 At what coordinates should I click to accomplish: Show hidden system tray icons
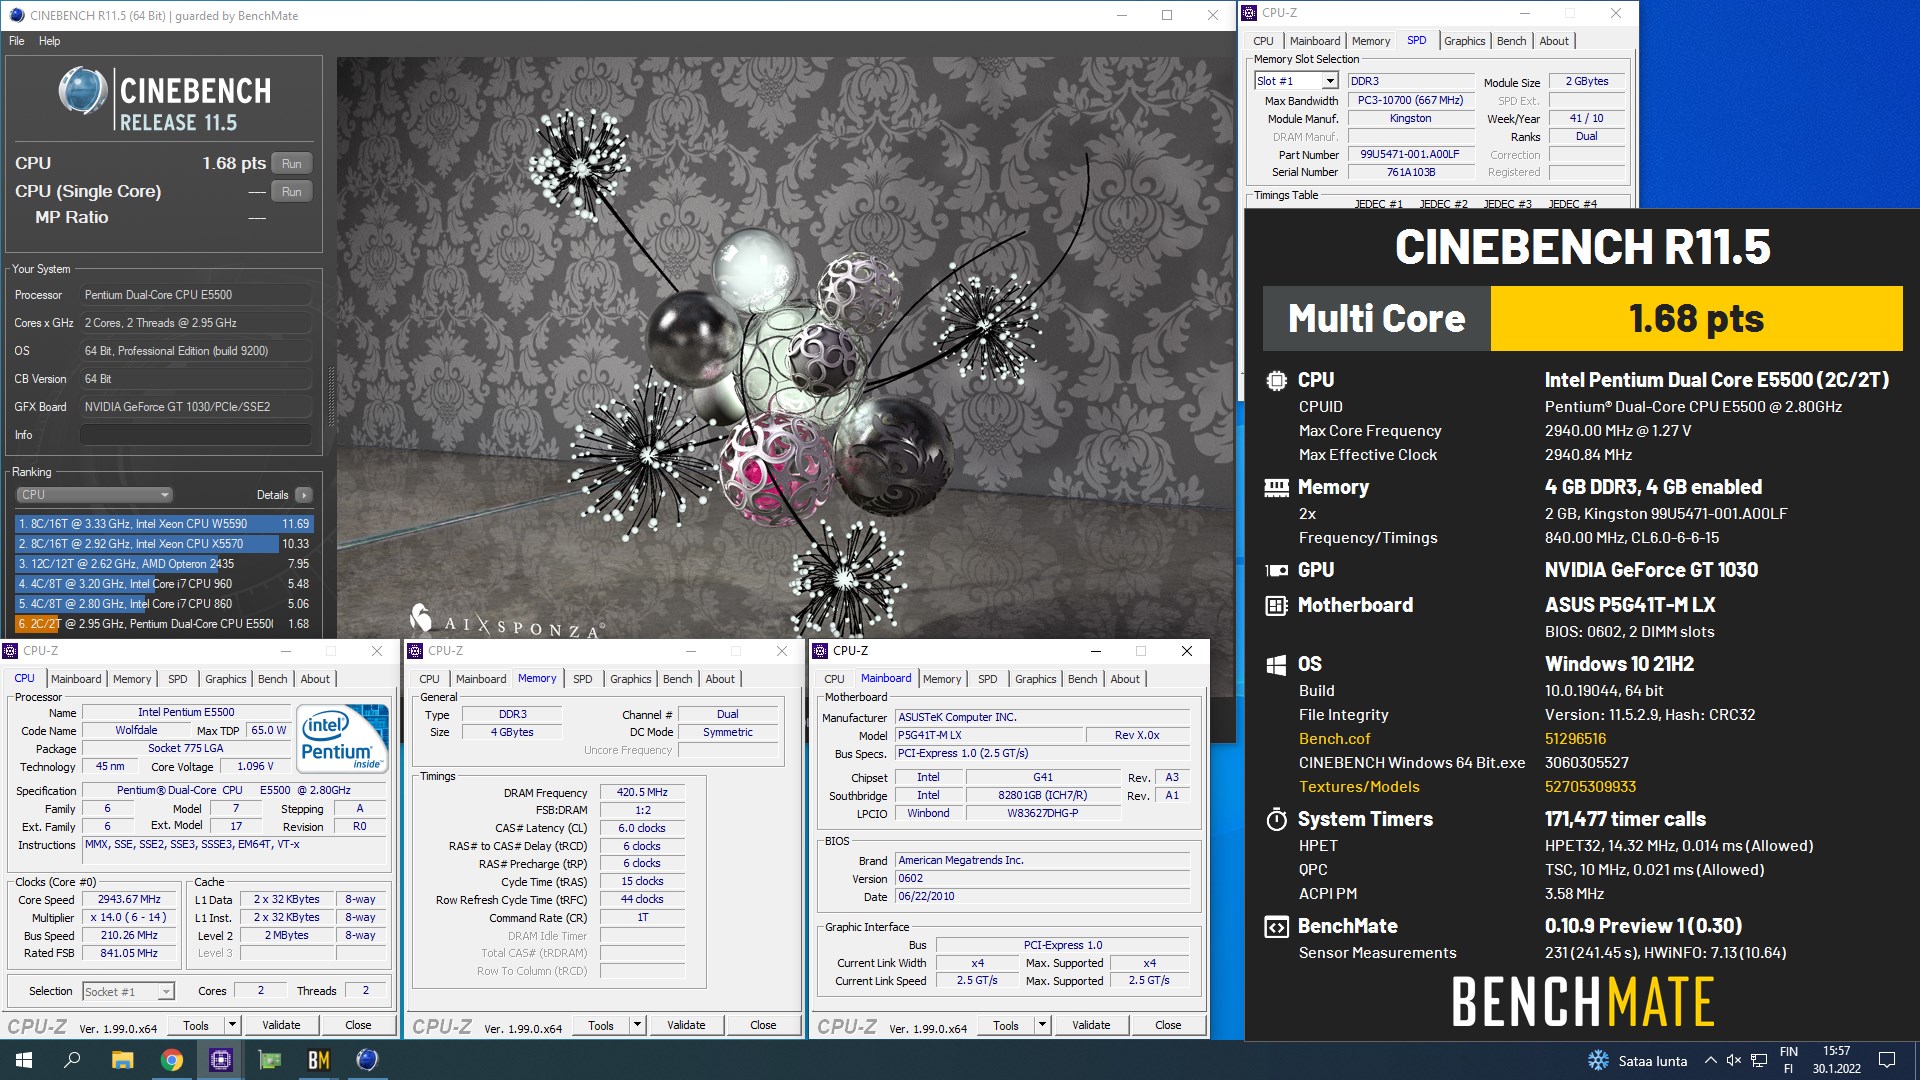tap(1710, 1061)
